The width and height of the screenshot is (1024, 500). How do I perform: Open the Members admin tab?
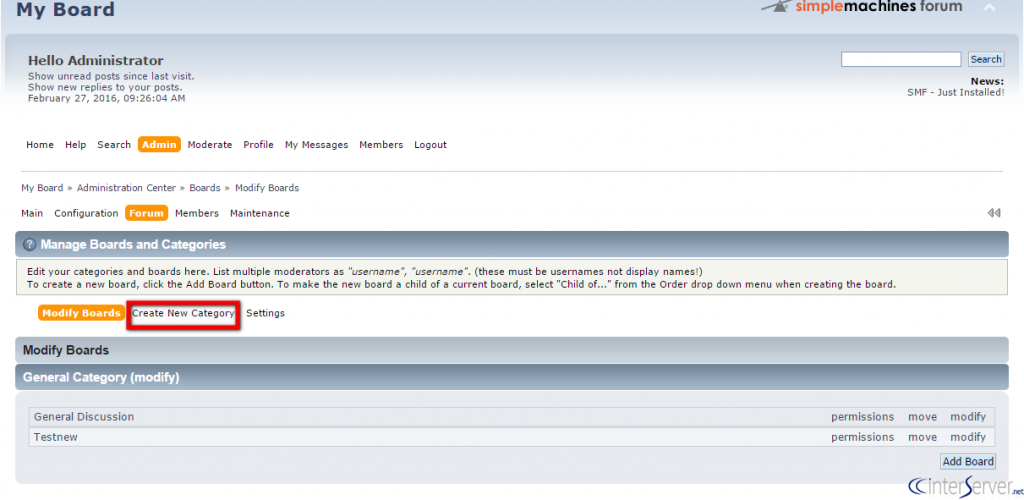(197, 213)
